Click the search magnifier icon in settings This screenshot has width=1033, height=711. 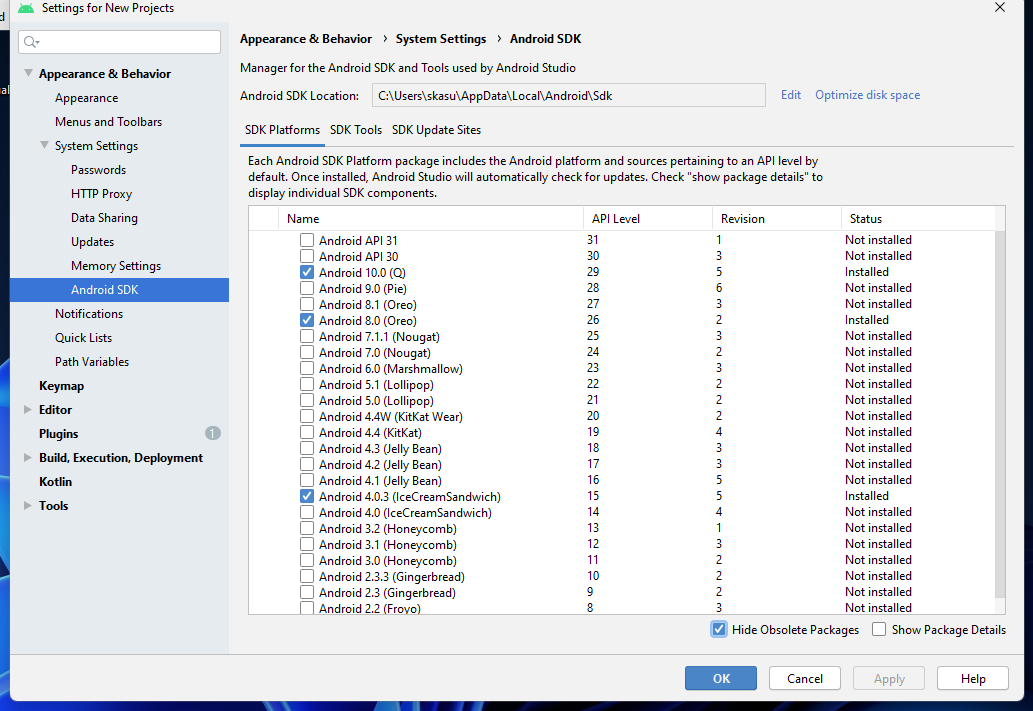30,42
